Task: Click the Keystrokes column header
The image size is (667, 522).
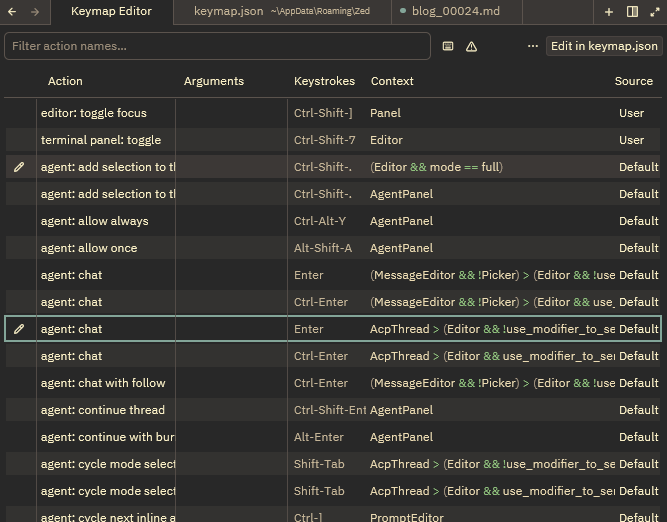Action: coord(324,81)
